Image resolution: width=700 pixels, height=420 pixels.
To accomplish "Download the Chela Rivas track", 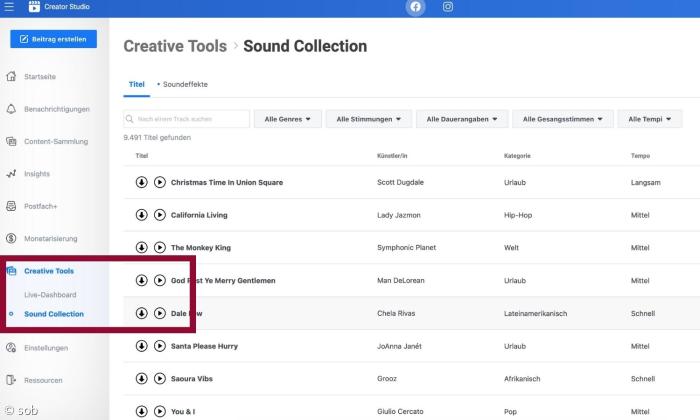I will (142, 313).
